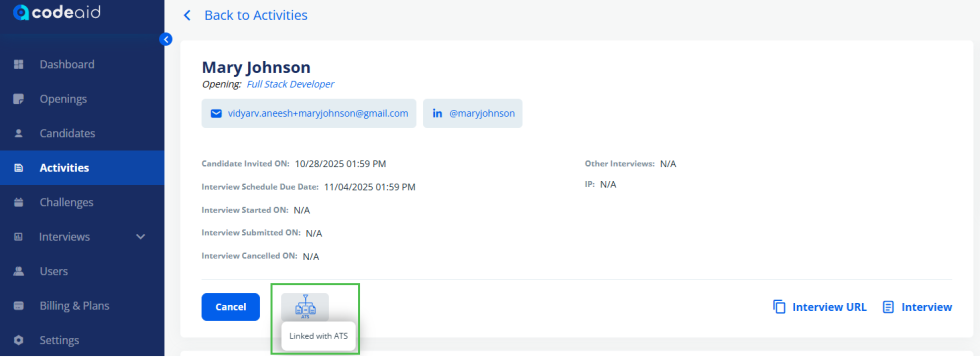Open the Interview link
This screenshot has width=980, height=364.
tap(926, 307)
